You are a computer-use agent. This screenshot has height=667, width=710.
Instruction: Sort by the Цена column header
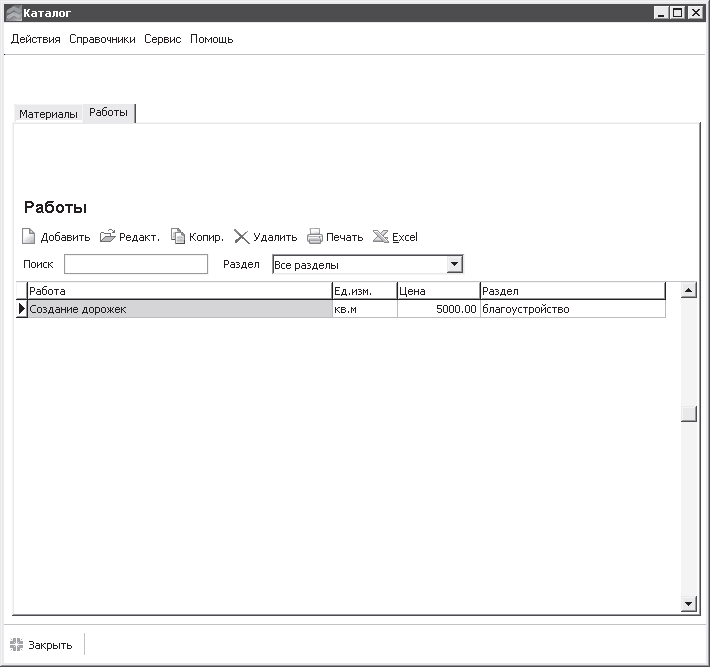[438, 291]
